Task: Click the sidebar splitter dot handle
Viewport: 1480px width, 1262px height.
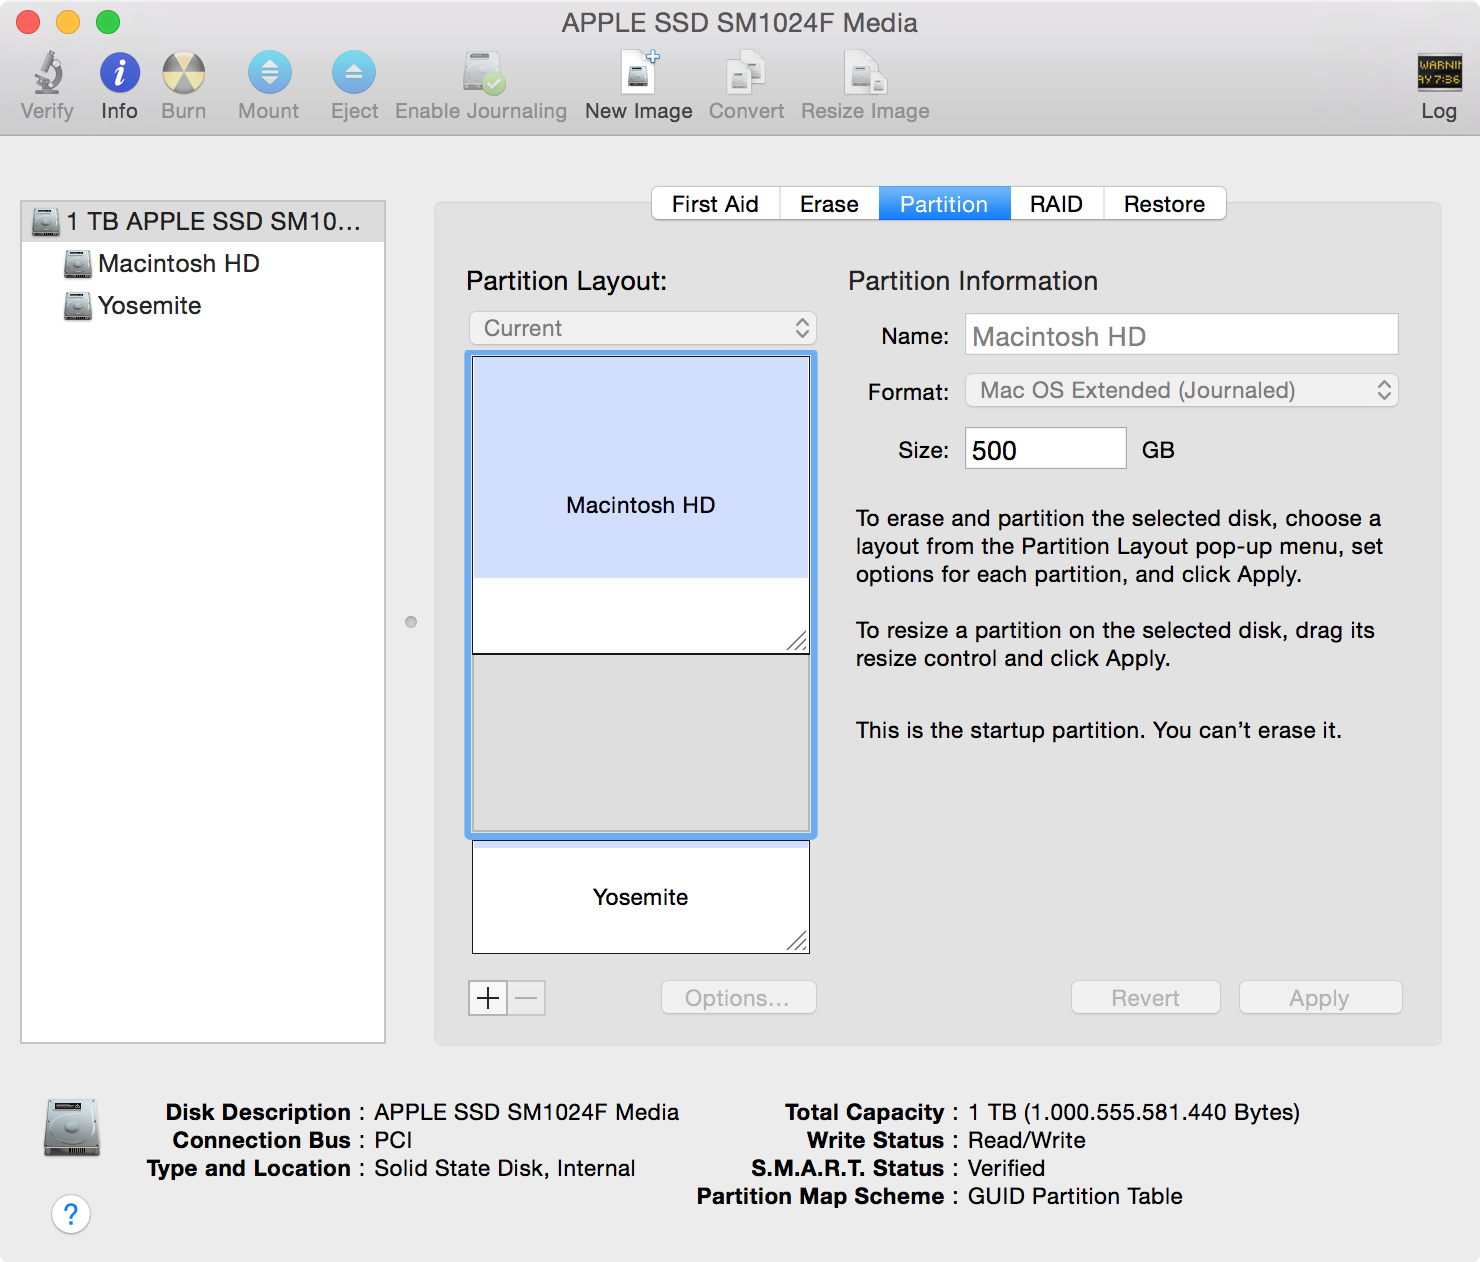Action: (411, 622)
